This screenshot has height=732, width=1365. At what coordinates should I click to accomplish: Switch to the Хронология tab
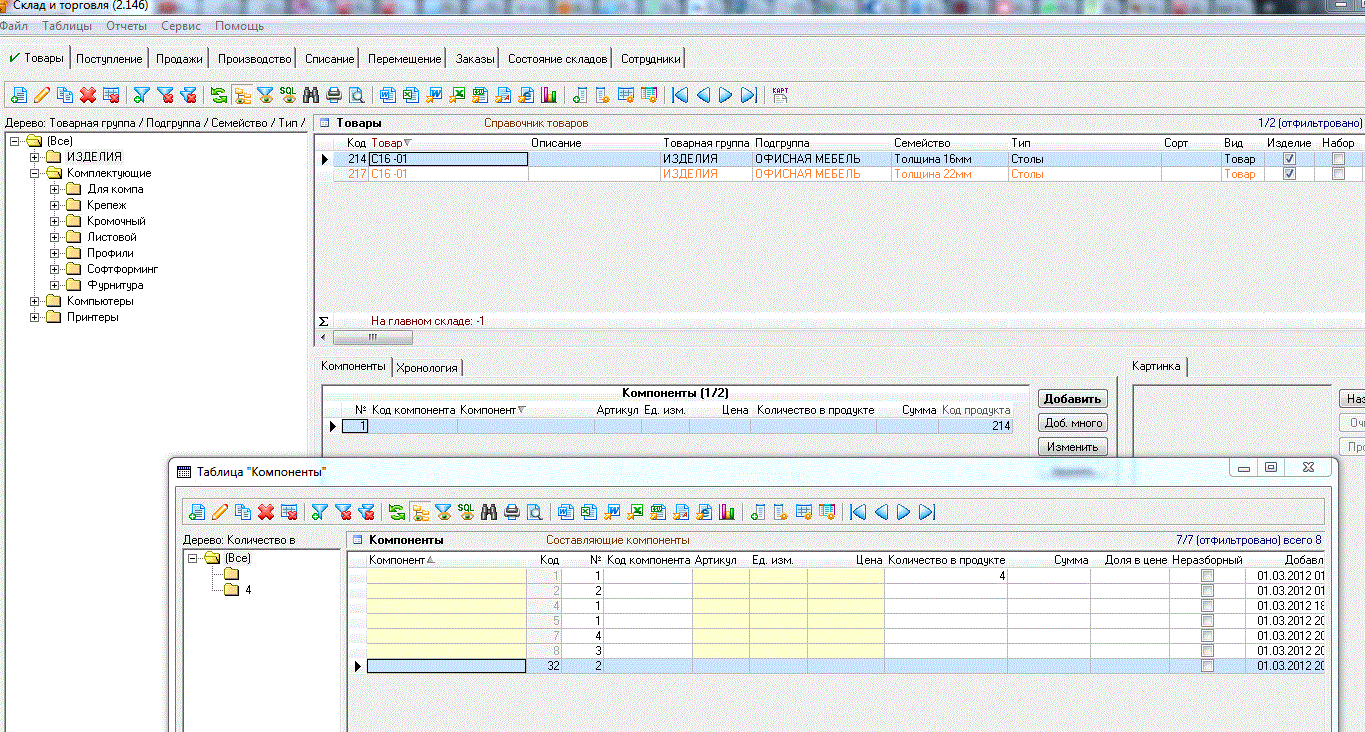coord(427,368)
